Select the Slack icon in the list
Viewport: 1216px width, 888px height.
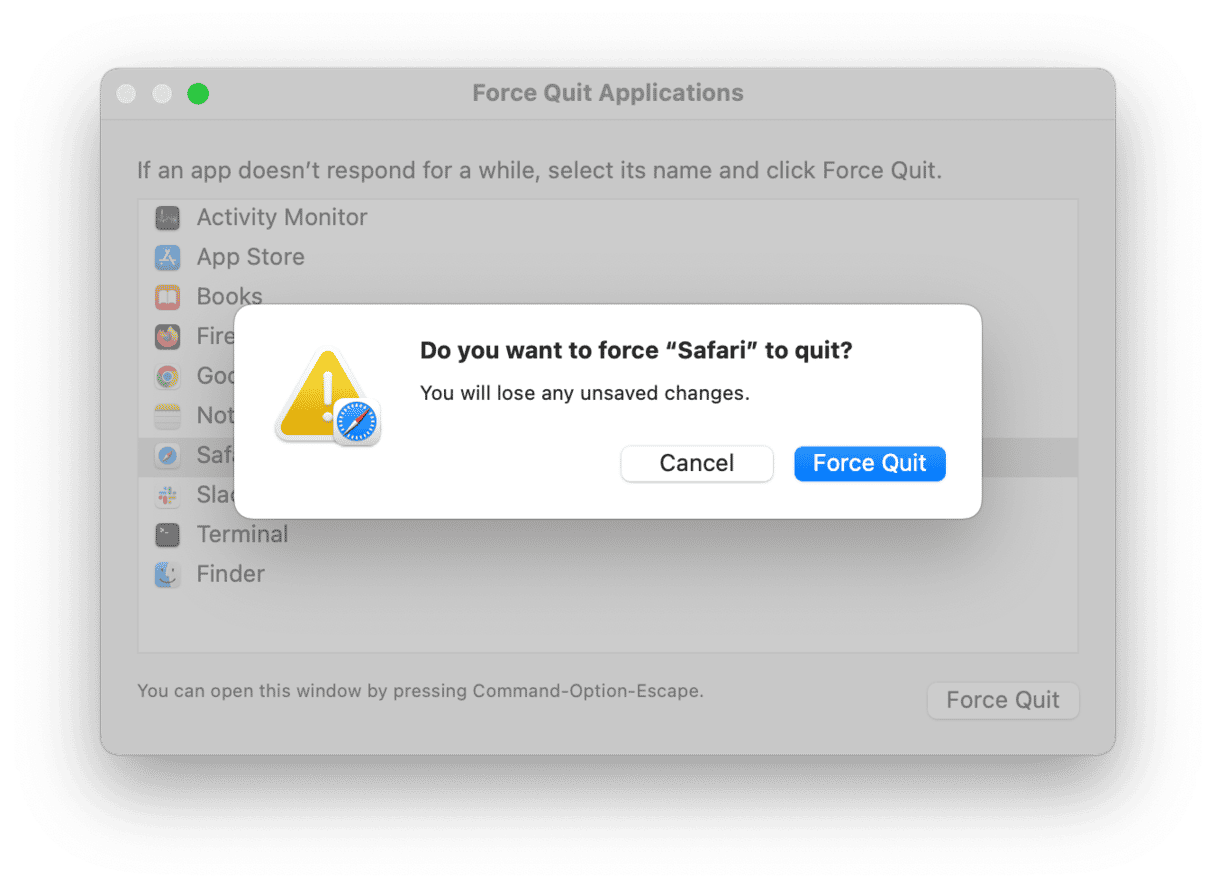(167, 495)
